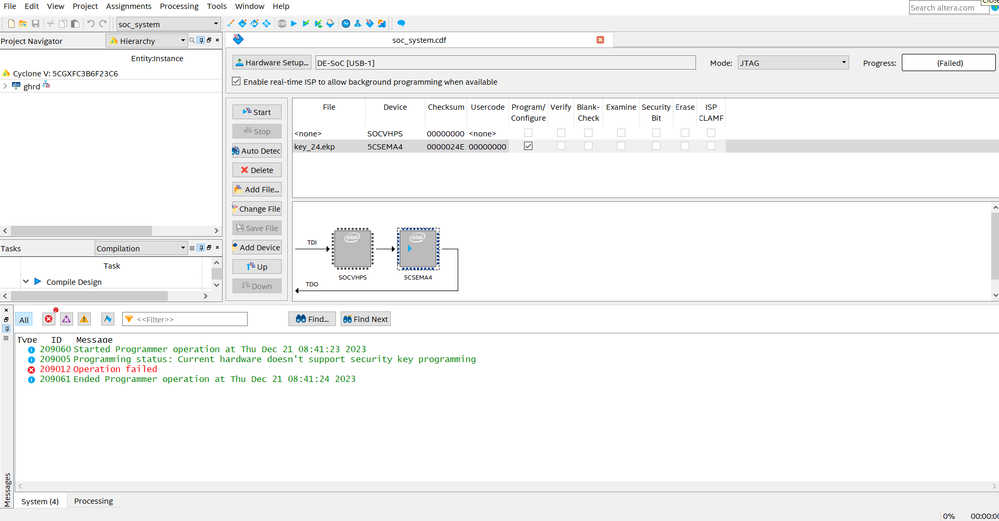Click the New File toolbar icon
Viewport: 999px width, 521px height.
coord(10,23)
